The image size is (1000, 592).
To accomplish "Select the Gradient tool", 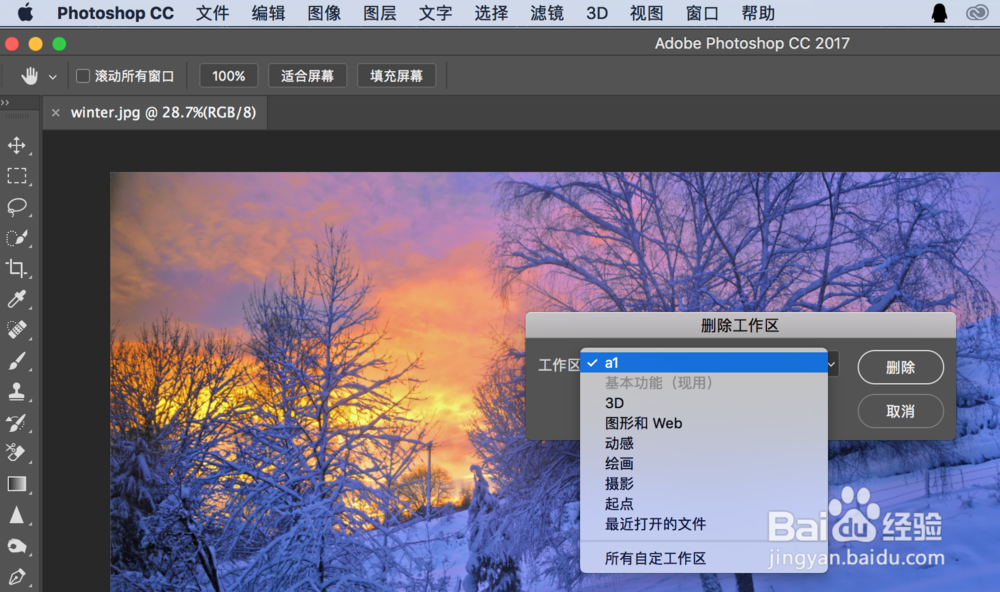I will 18,484.
